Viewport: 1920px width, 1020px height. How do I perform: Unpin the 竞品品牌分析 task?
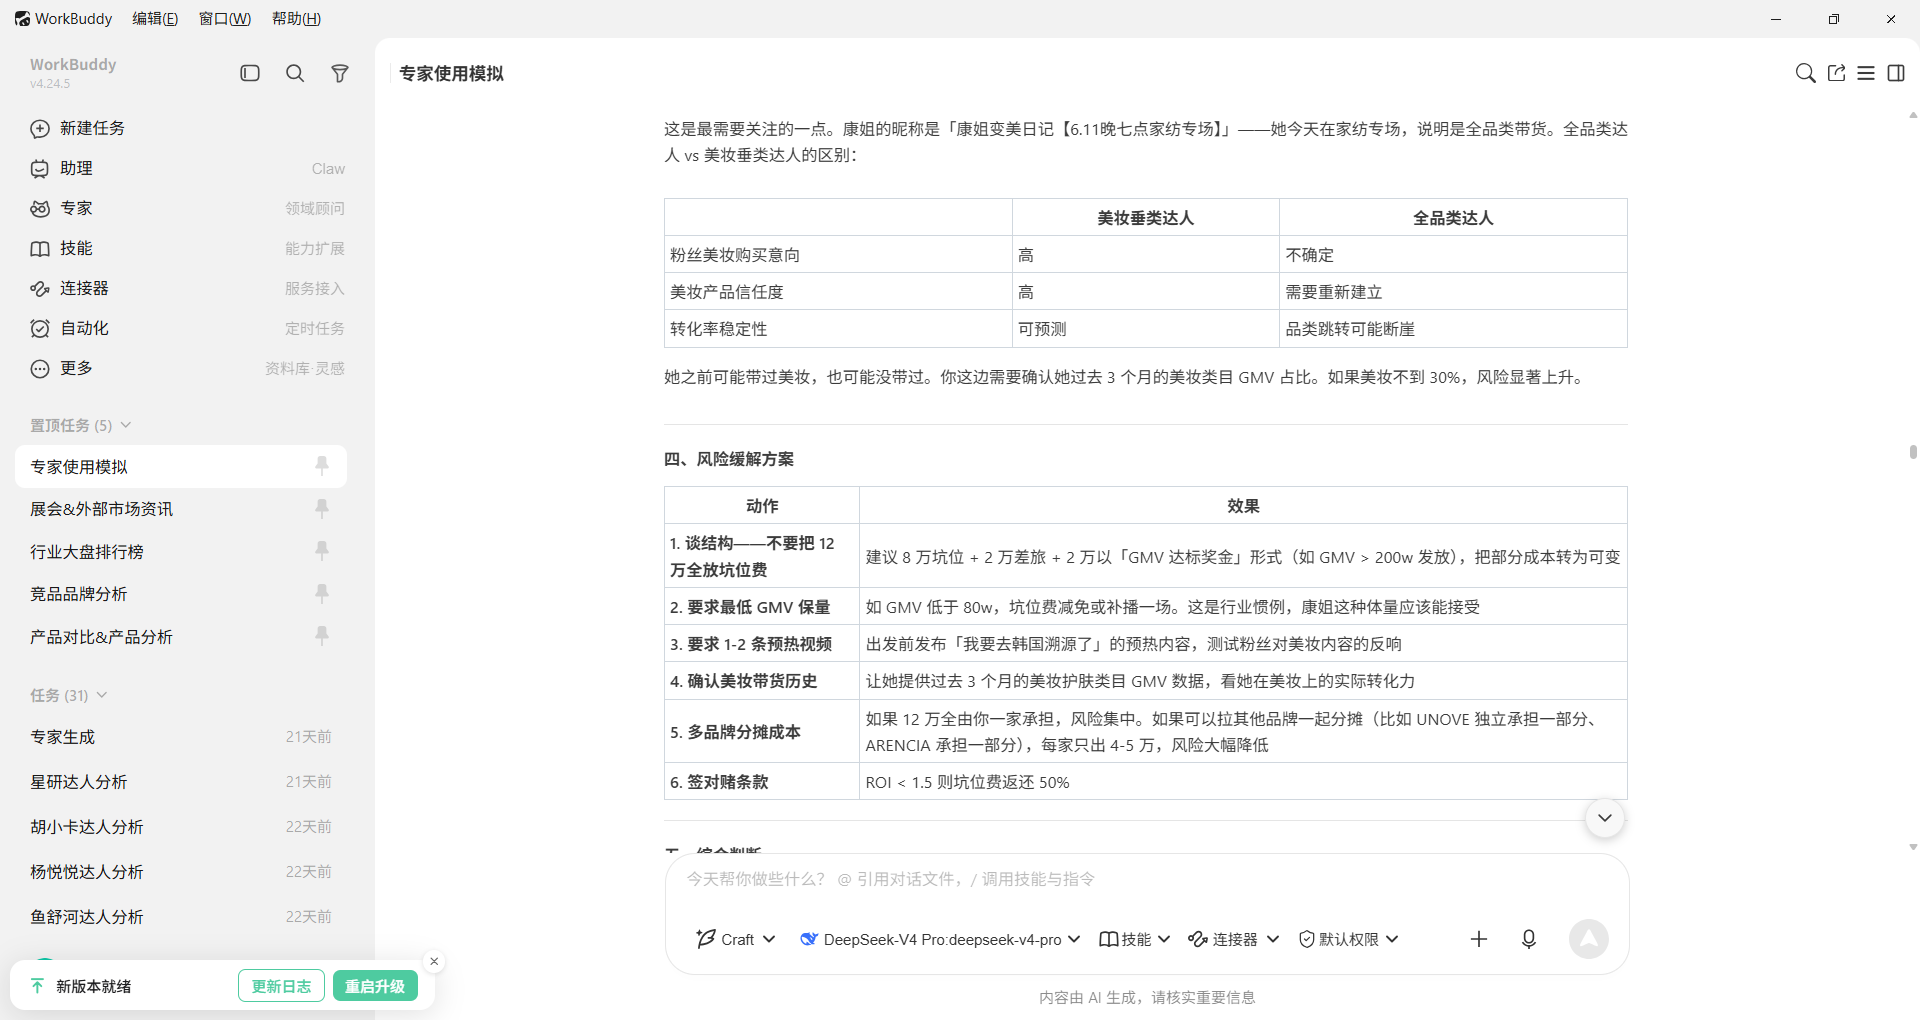[x=322, y=593]
